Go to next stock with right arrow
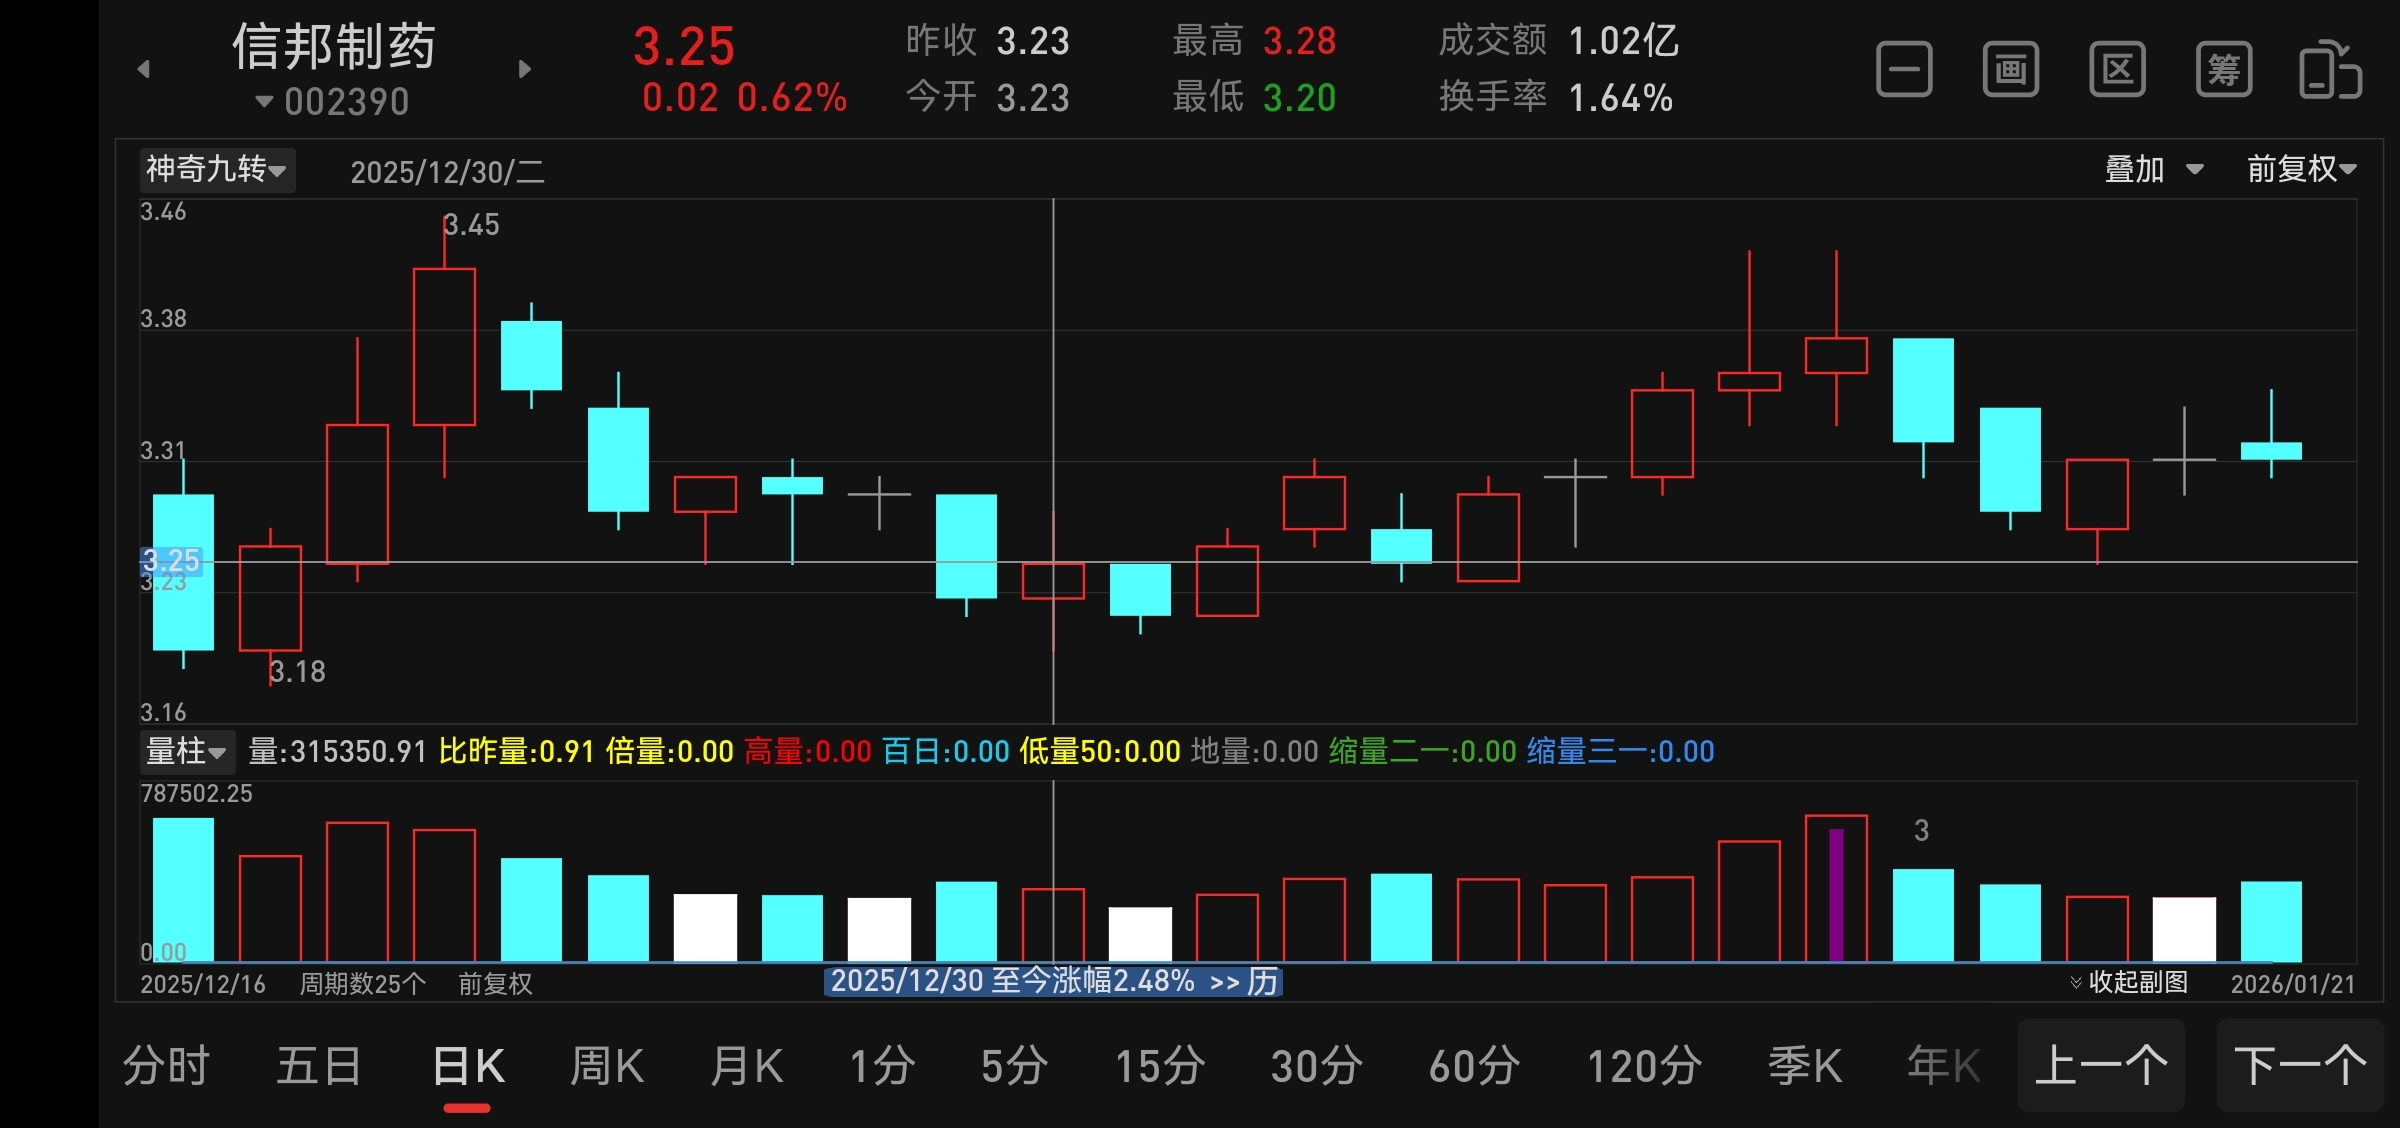 (x=524, y=69)
